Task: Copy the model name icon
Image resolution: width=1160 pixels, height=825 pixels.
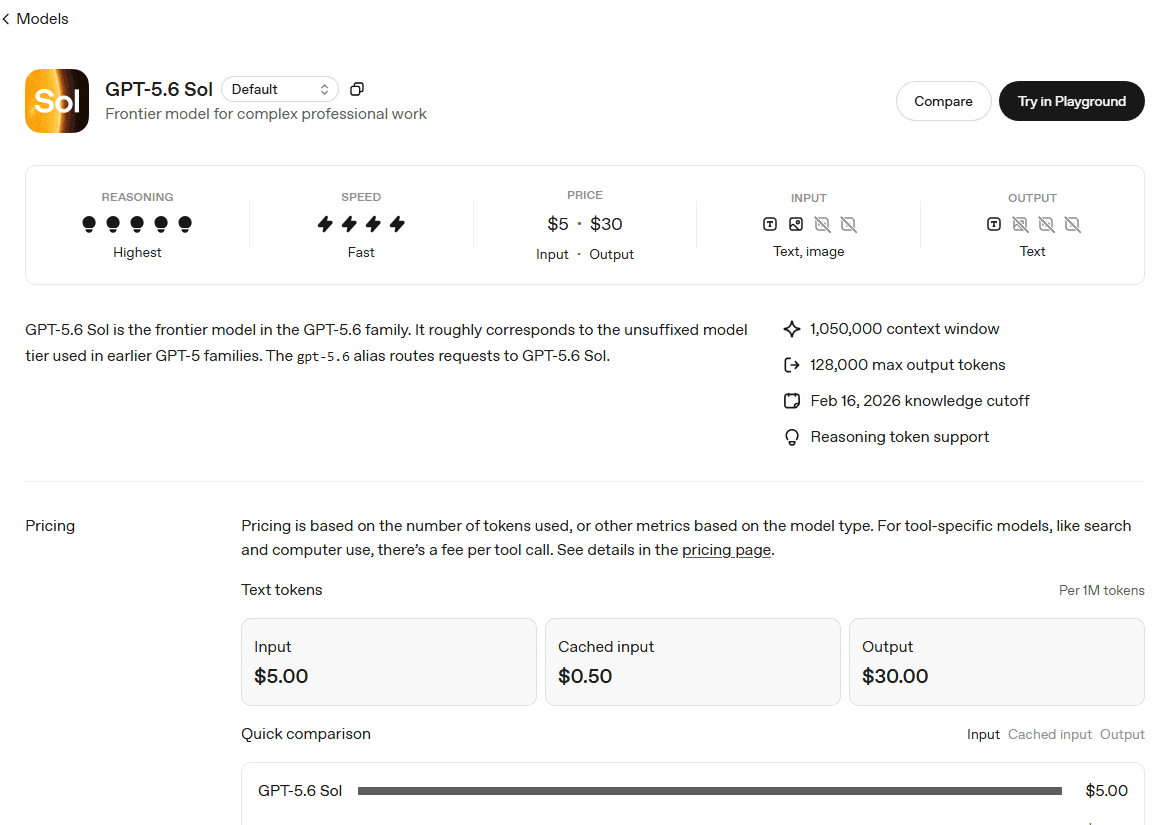Action: click(x=357, y=90)
